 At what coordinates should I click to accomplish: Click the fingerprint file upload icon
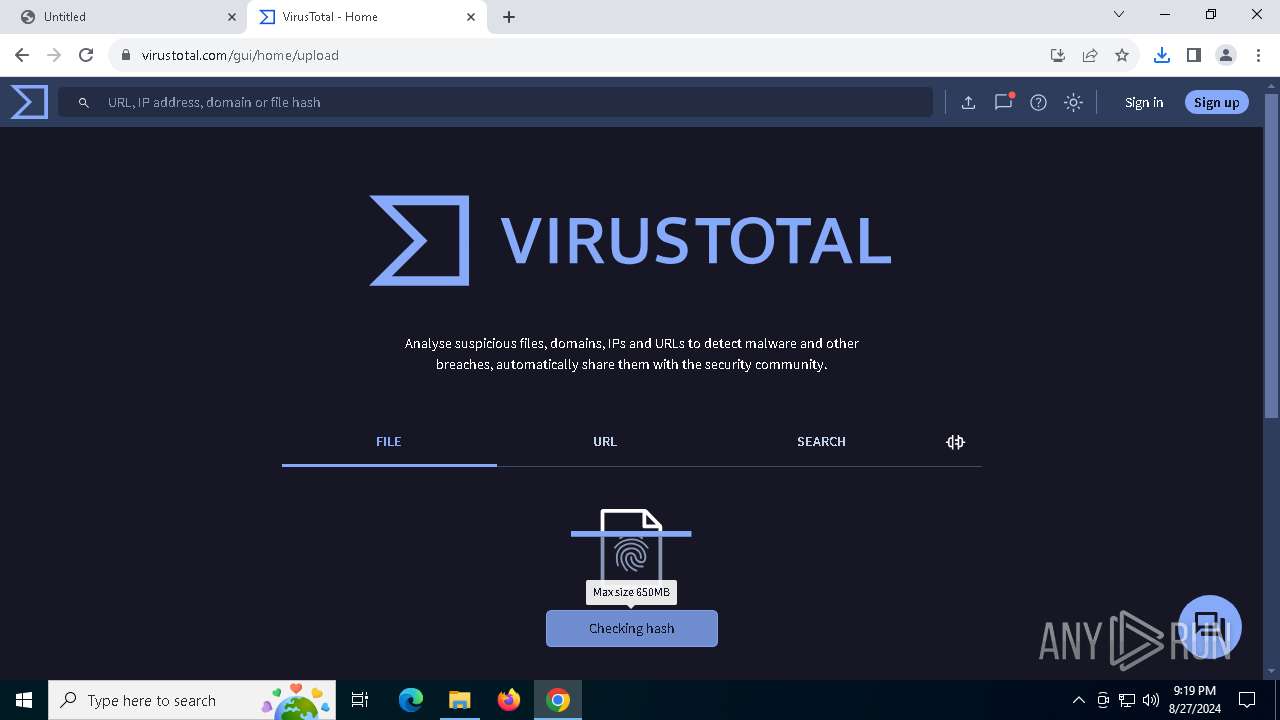pyautogui.click(x=631, y=547)
